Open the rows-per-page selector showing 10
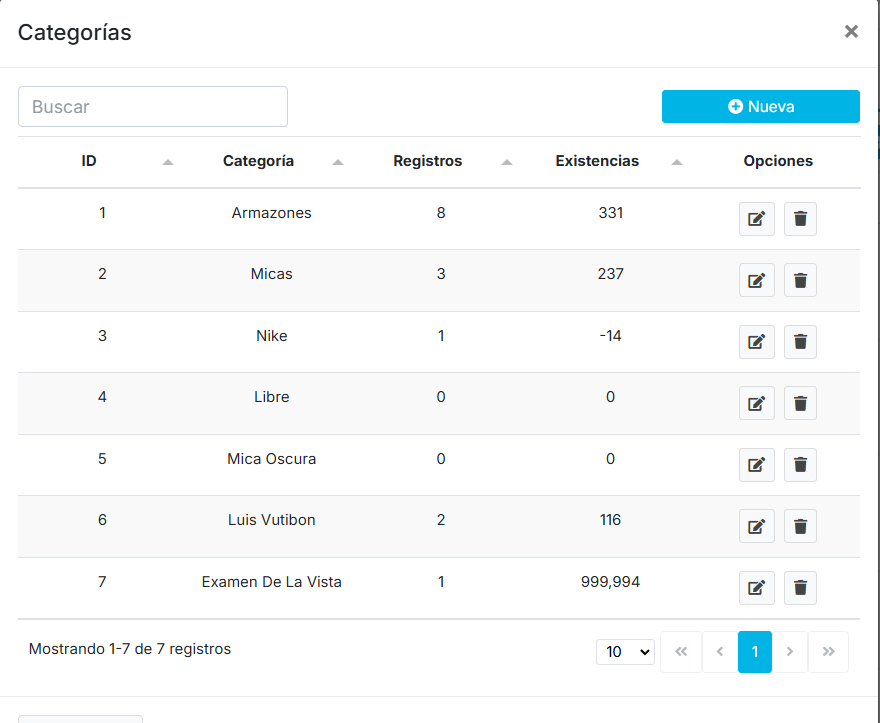Screen dimensions: 880x723 pyautogui.click(x=625, y=652)
